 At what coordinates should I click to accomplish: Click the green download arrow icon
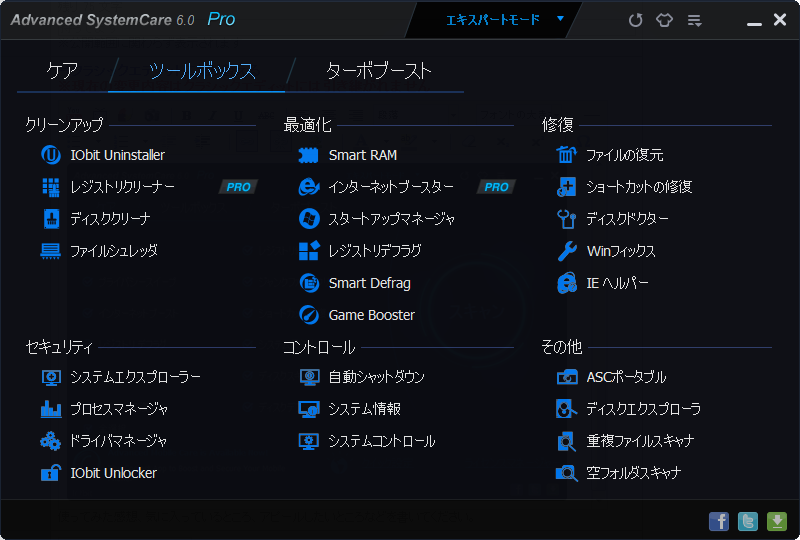click(777, 522)
